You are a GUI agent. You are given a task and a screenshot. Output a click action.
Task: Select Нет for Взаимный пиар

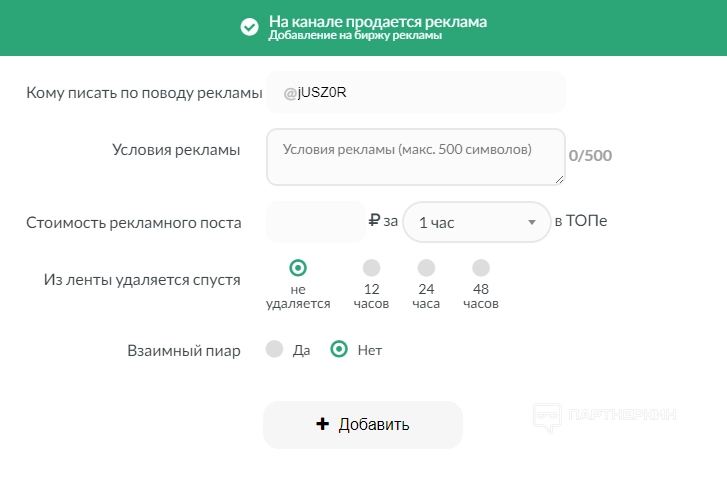pyautogui.click(x=339, y=349)
